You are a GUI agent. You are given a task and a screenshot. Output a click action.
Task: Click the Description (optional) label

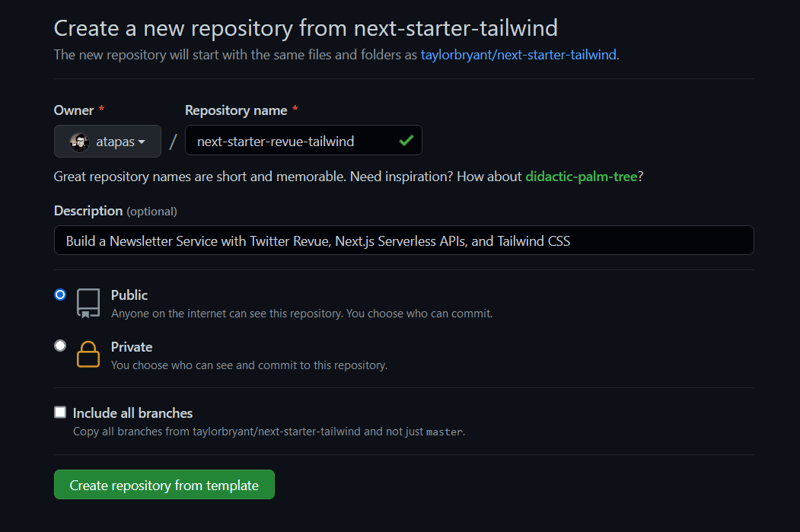tap(115, 211)
